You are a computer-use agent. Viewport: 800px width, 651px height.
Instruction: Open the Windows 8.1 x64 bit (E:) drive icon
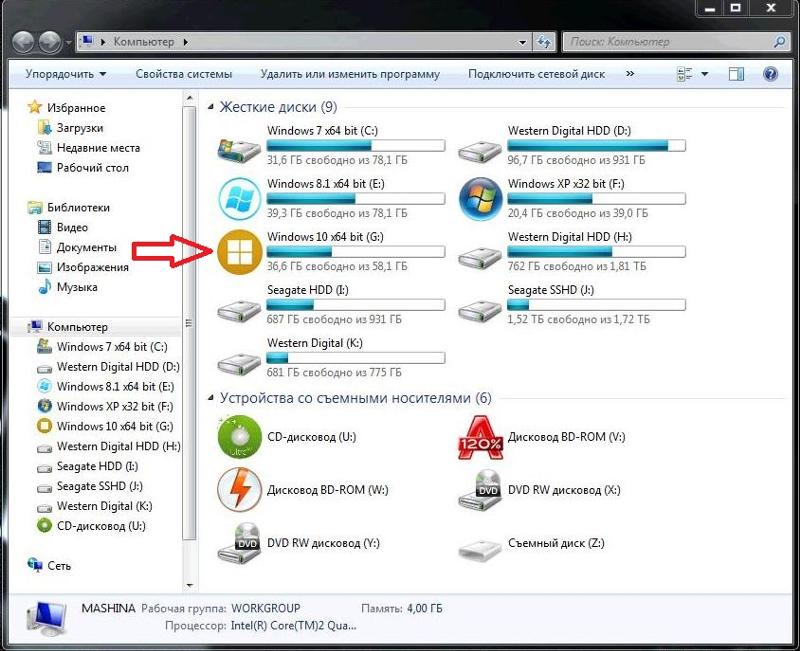pos(239,197)
